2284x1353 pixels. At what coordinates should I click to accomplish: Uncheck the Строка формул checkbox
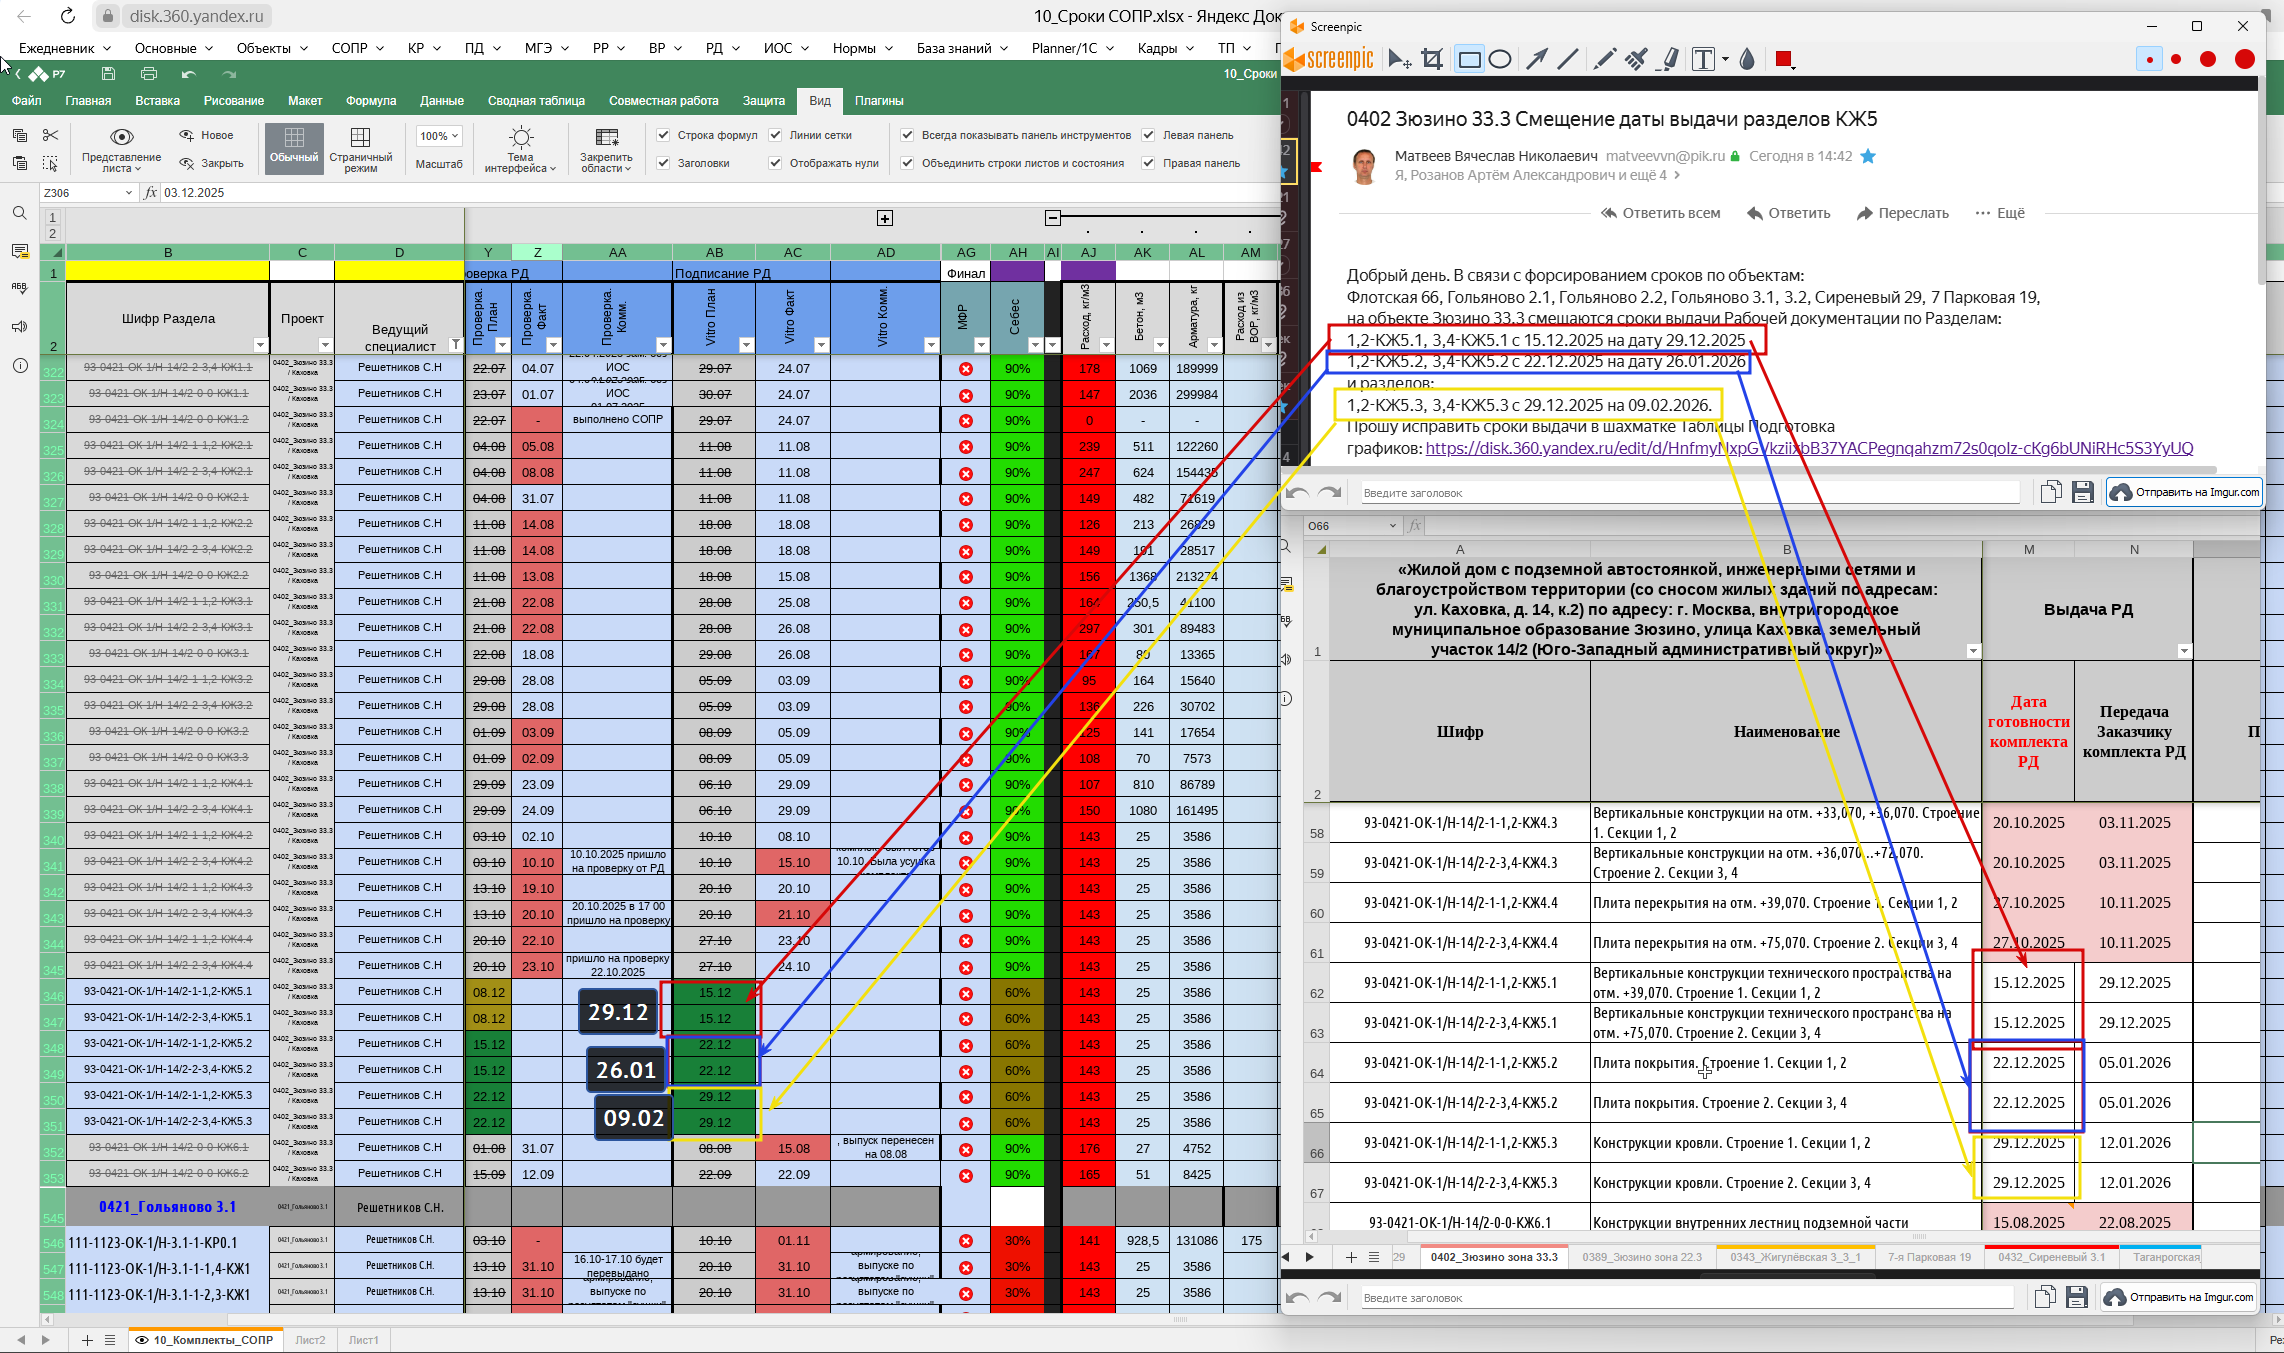click(663, 135)
